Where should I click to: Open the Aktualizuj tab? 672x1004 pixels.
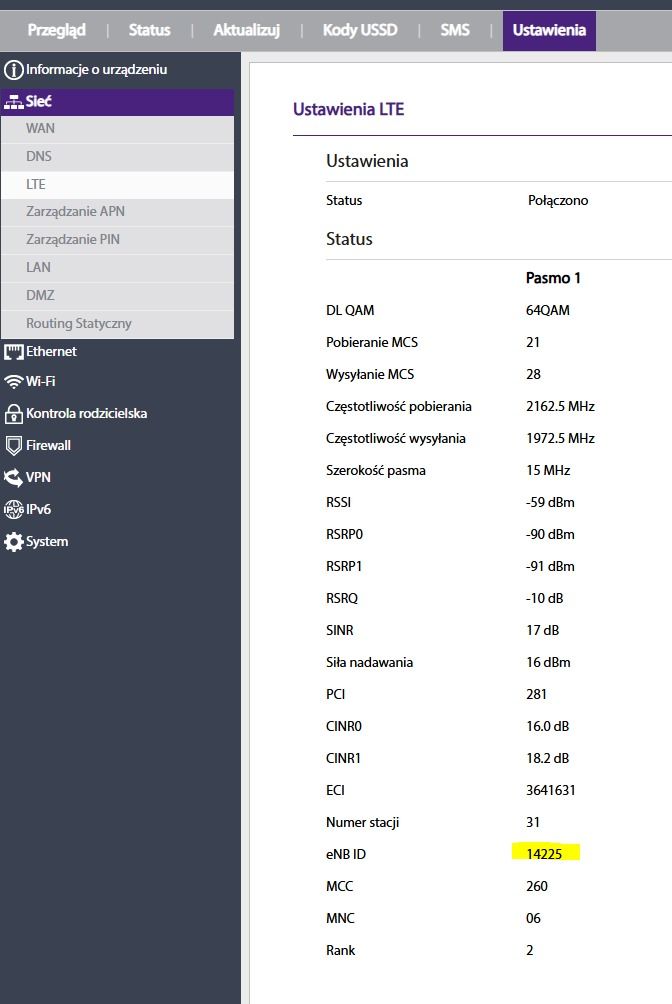point(247,30)
